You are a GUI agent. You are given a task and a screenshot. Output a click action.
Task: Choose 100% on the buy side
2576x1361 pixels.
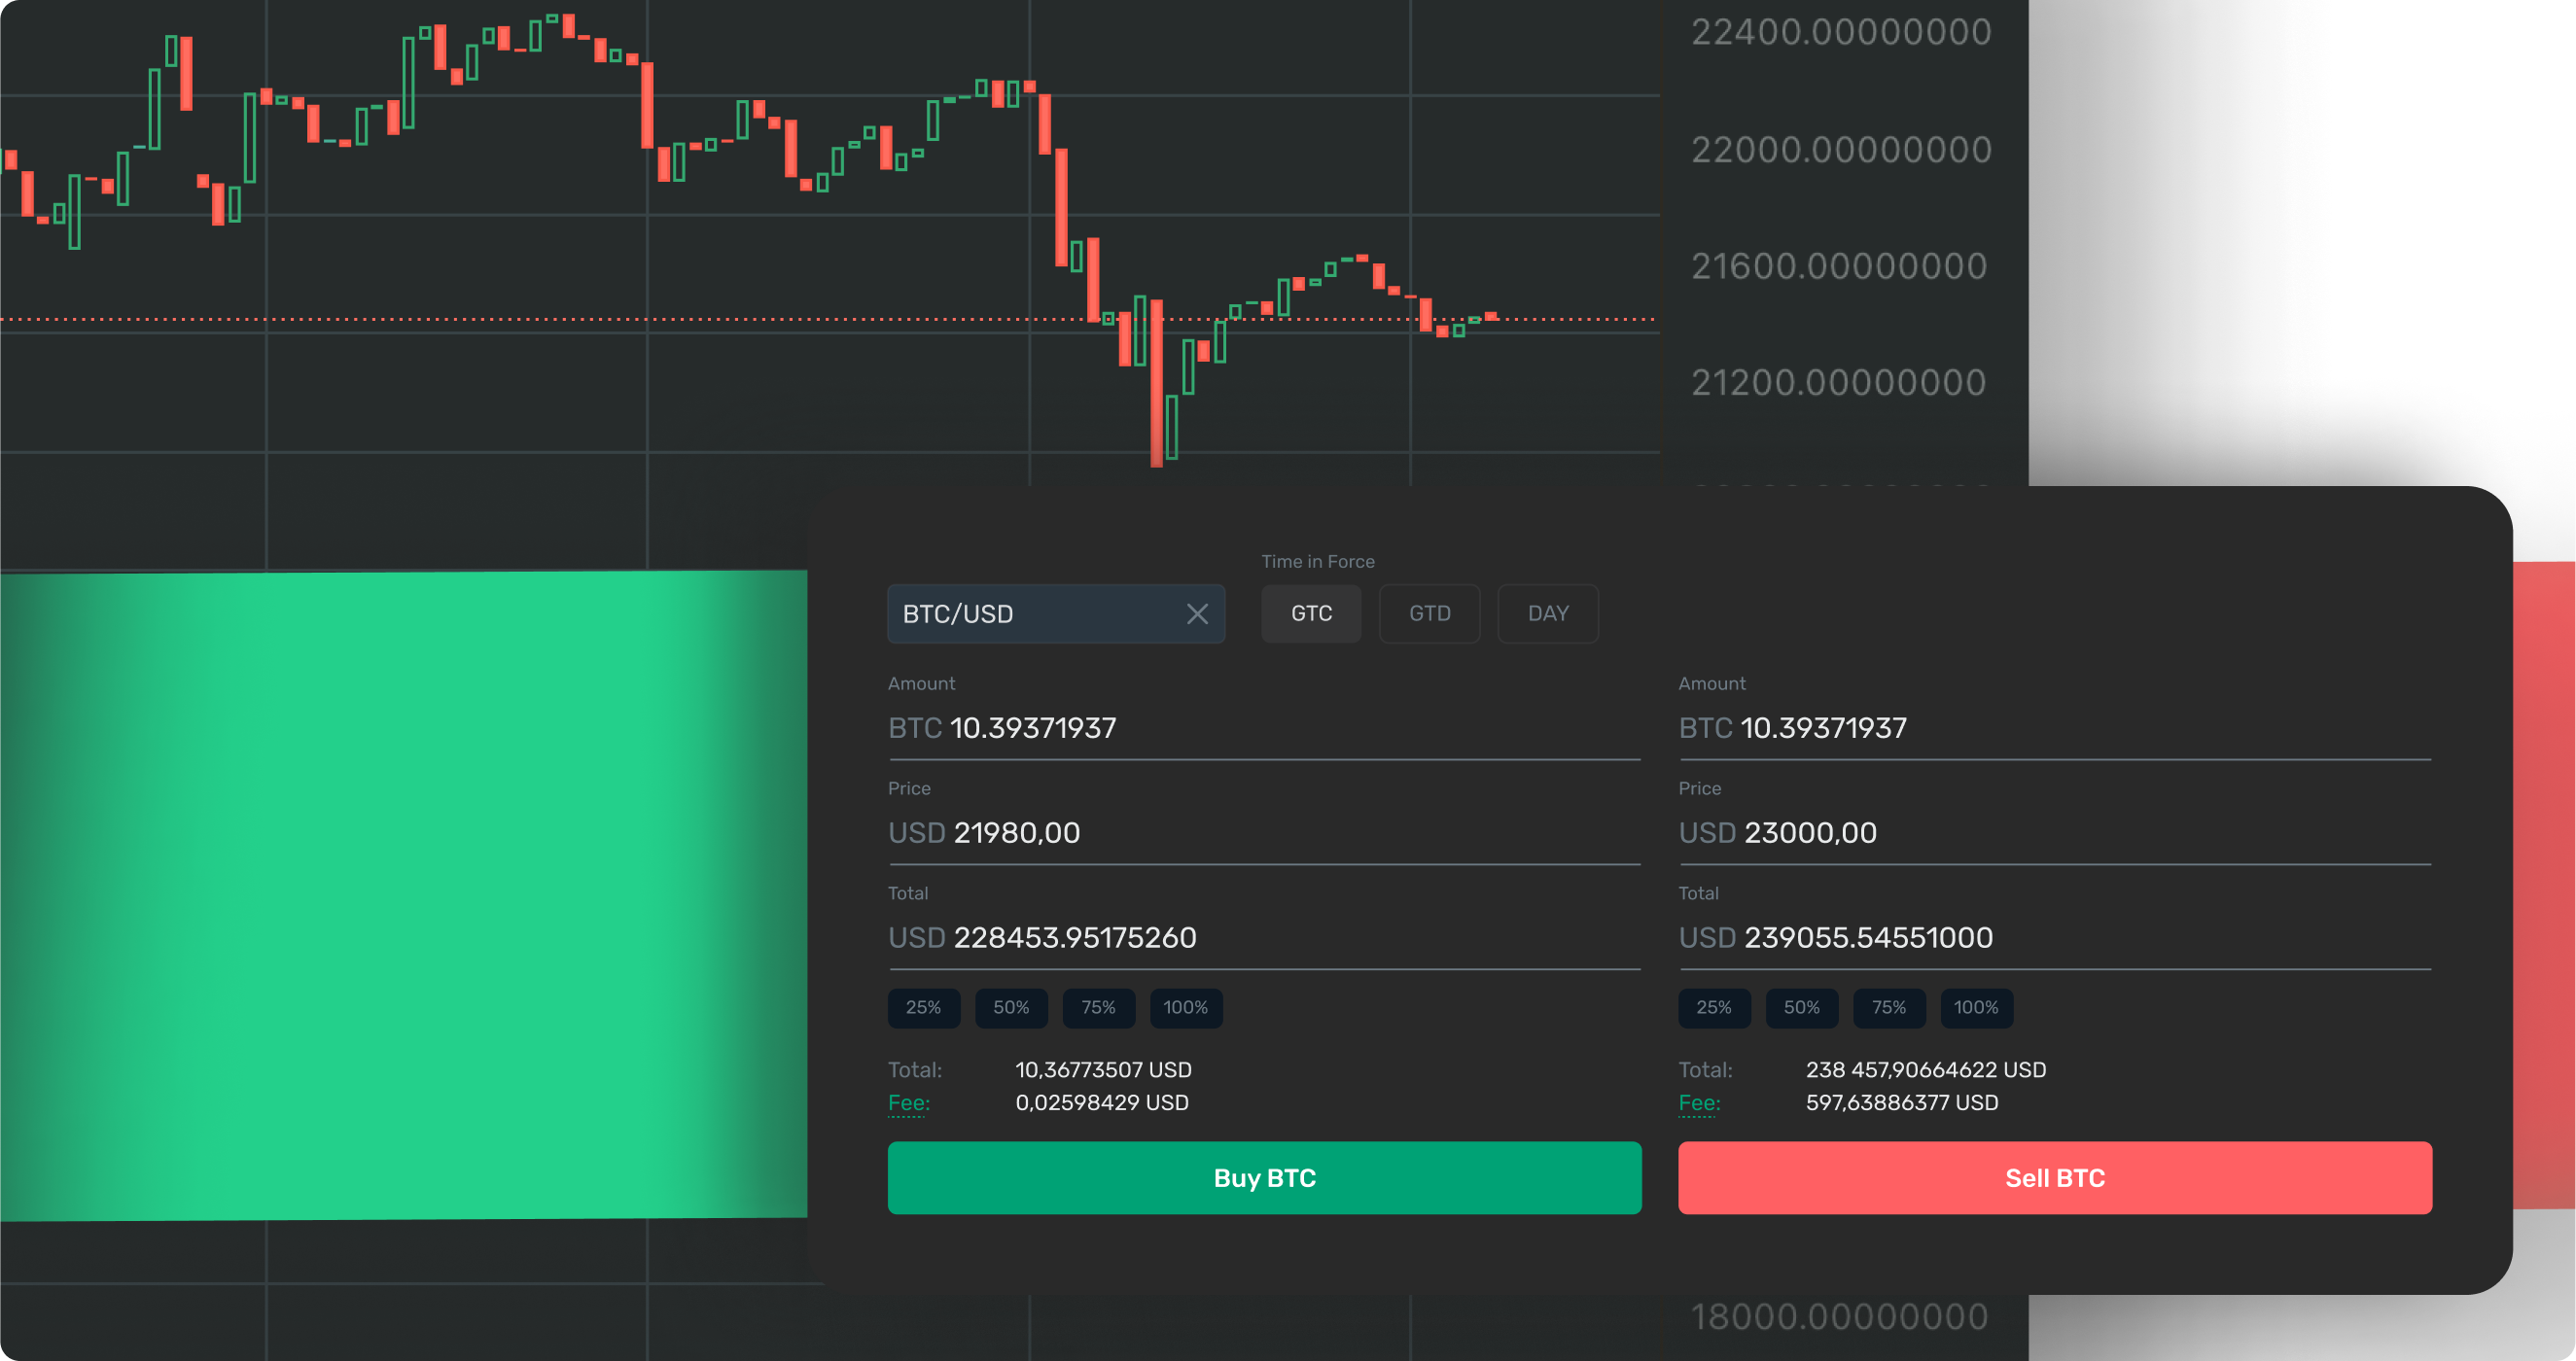coord(1186,1008)
